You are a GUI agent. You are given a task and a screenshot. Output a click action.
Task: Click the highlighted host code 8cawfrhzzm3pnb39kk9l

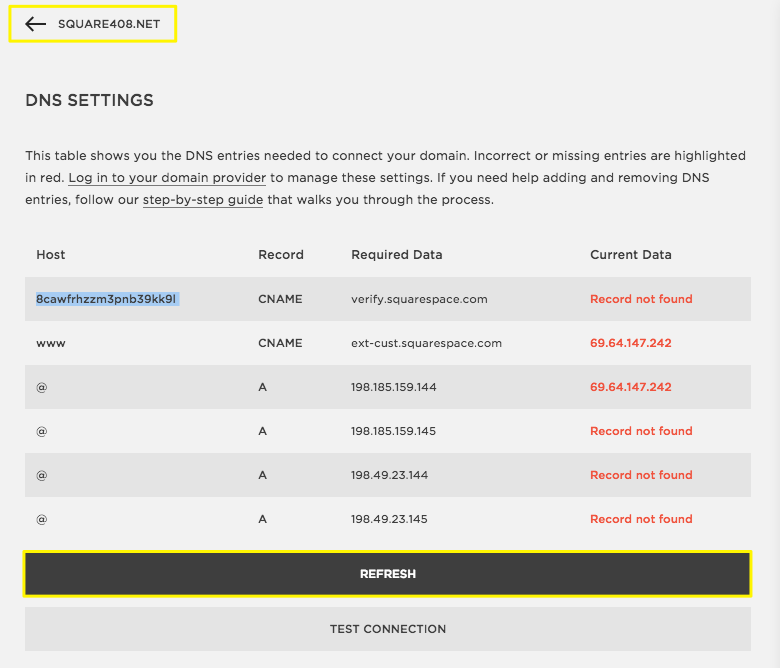107,299
